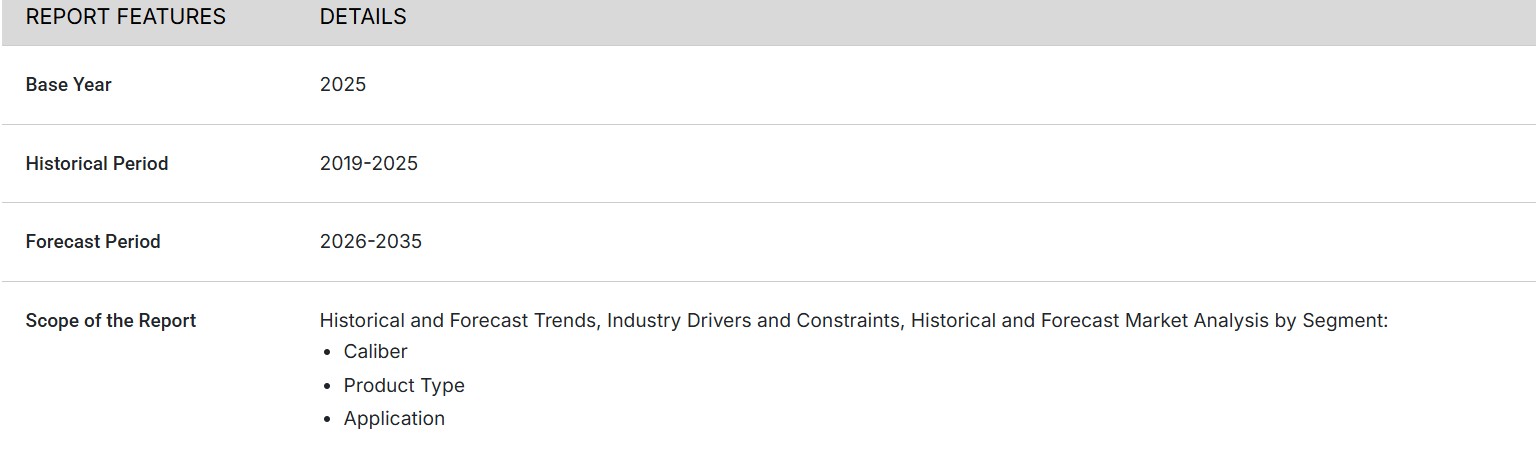Click the Base Year value 2025
This screenshot has height=460, width=1536.
pyautogui.click(x=343, y=85)
